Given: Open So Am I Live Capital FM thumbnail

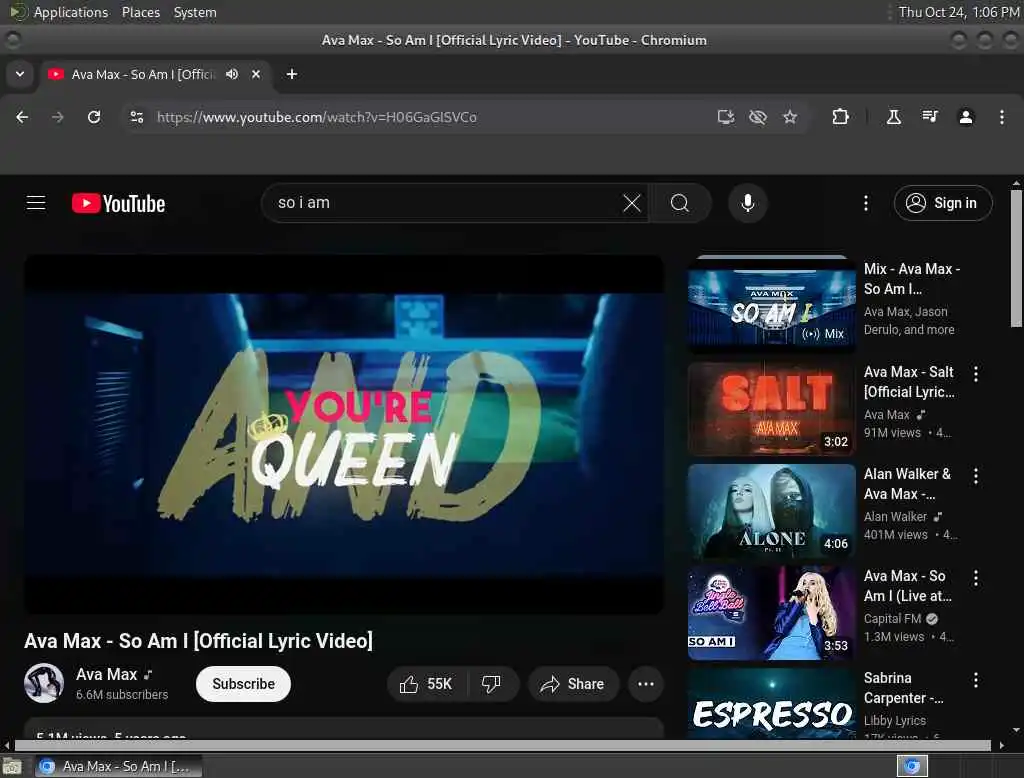Looking at the screenshot, I should (x=771, y=613).
